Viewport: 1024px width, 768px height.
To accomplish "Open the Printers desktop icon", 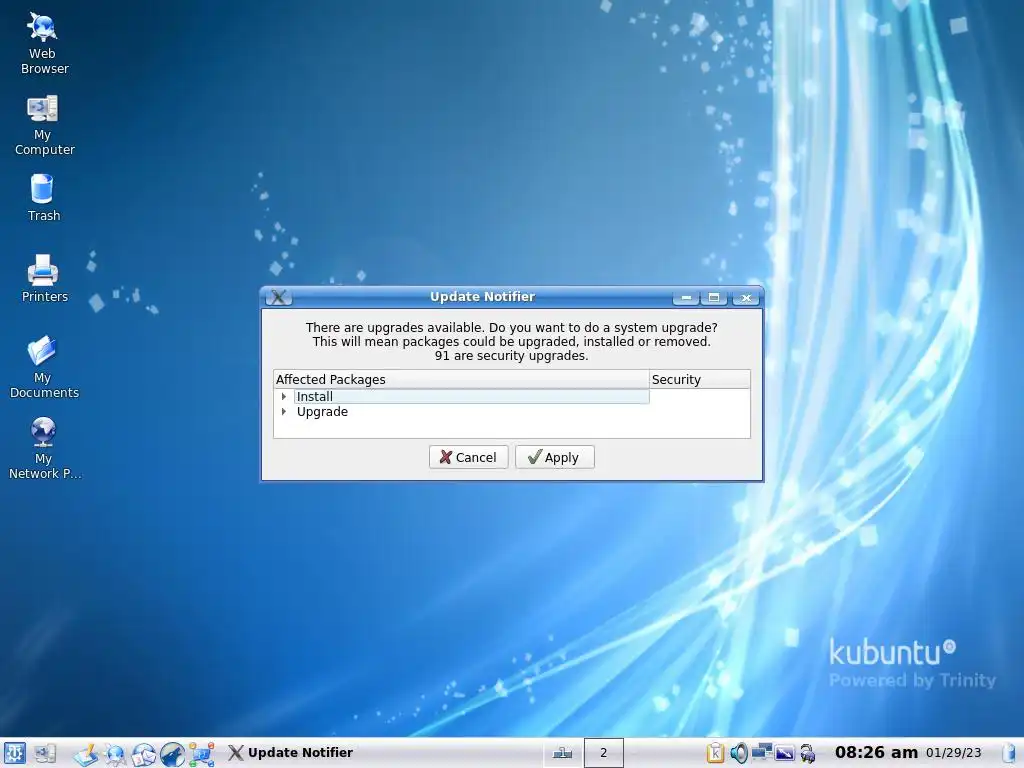I will click(44, 278).
